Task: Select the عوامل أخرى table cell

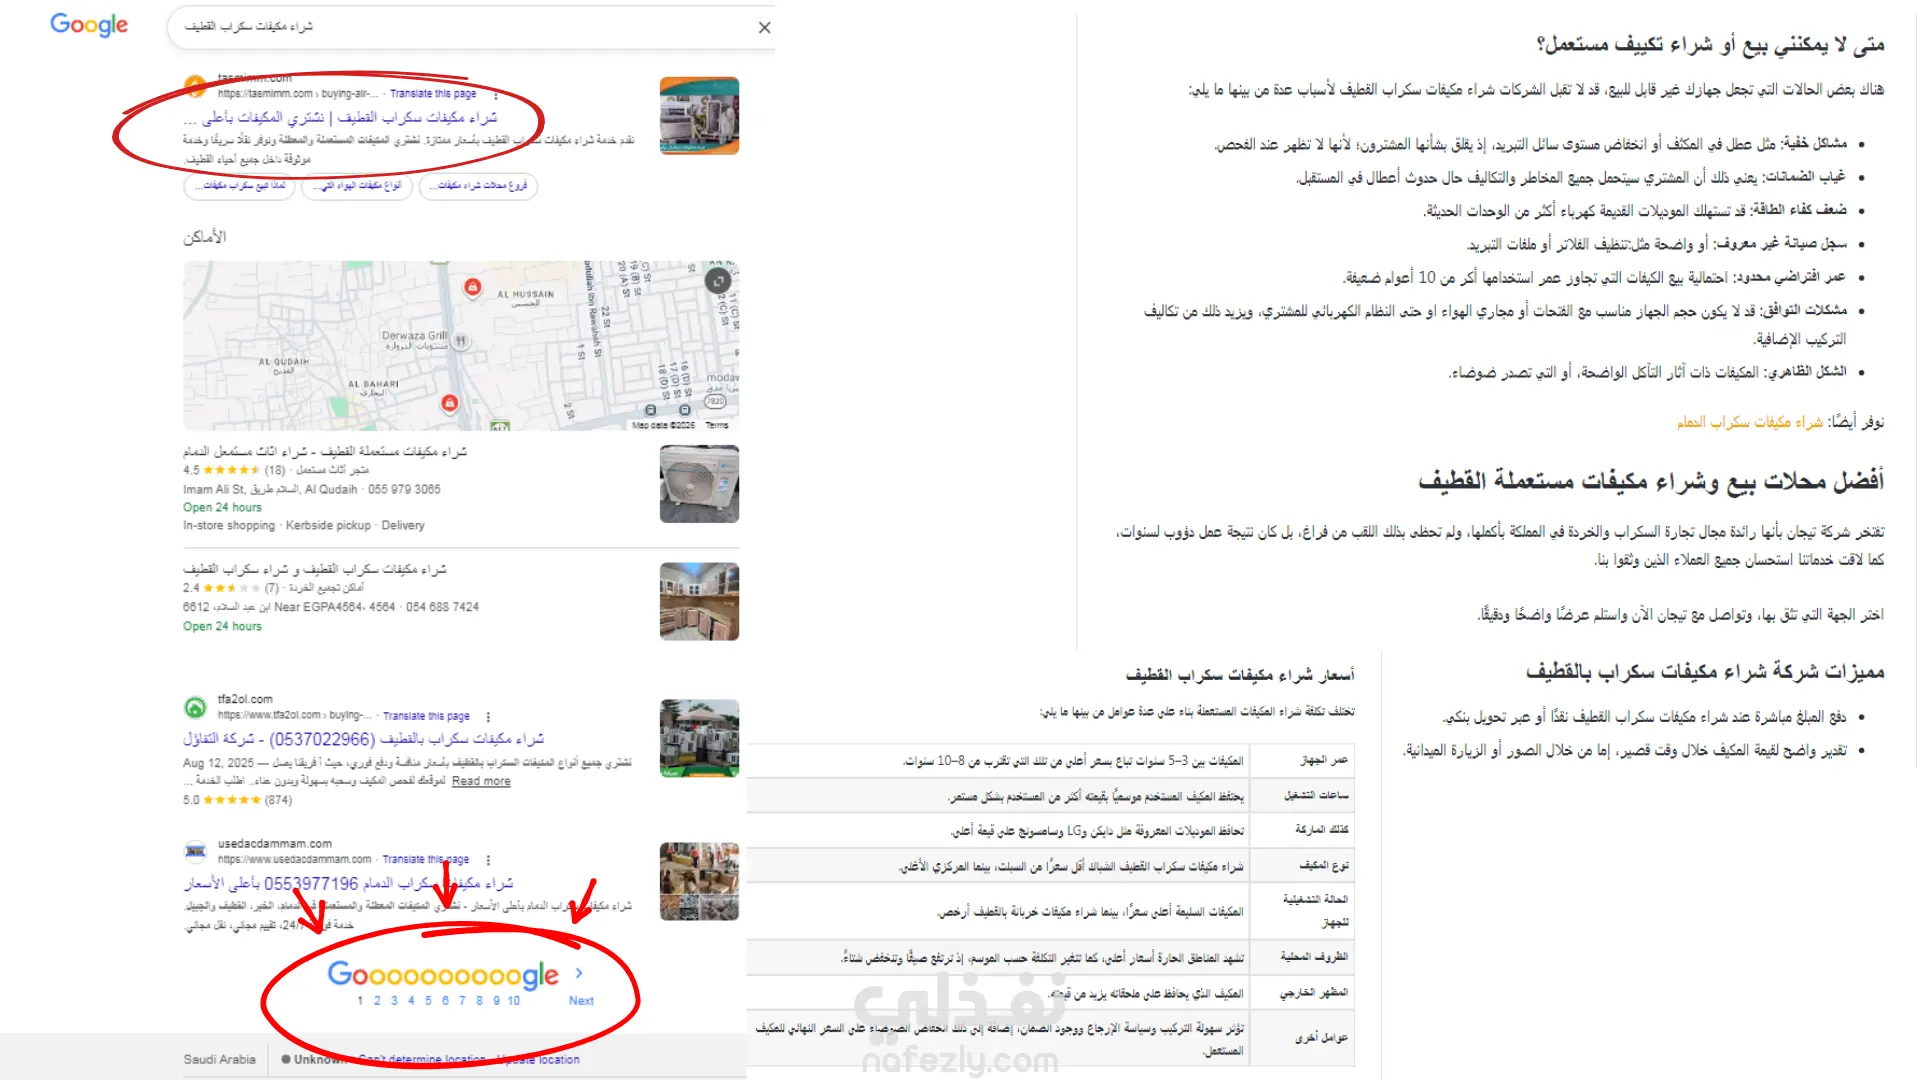Action: (1304, 1039)
